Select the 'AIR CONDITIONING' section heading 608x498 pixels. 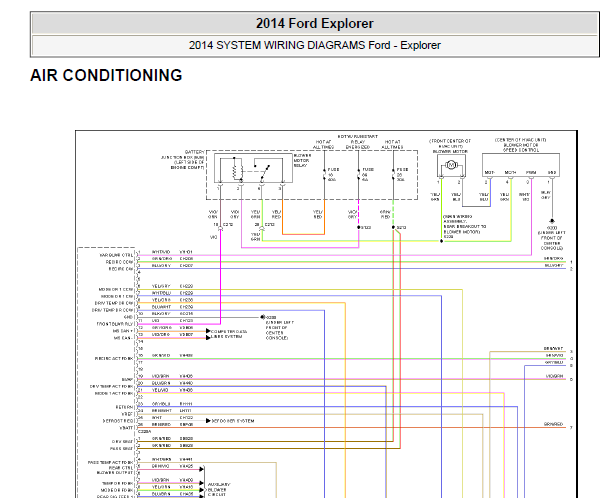(106, 75)
